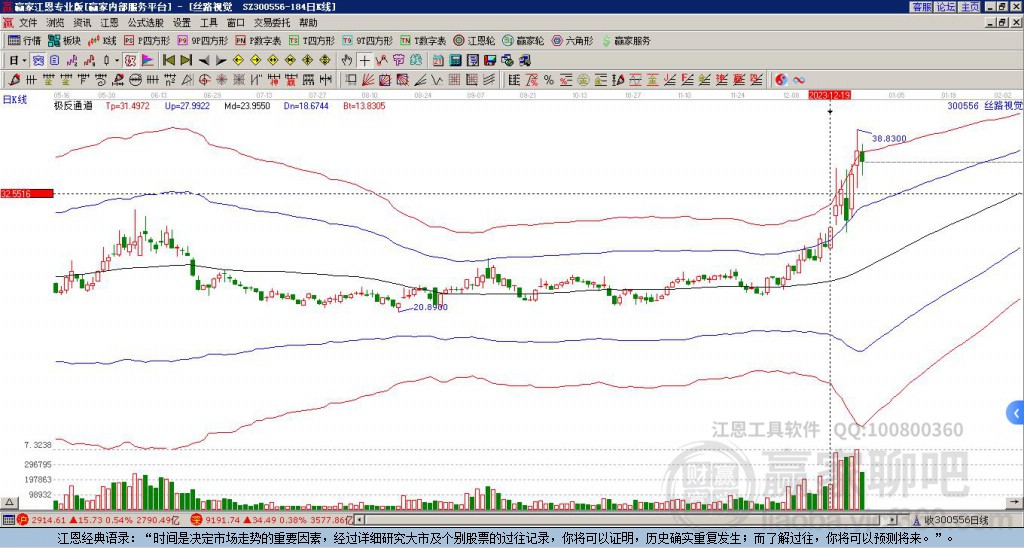1024x548 pixels.
Task: Open the 赢家轮 wheel tool
Action: click(x=524, y=40)
